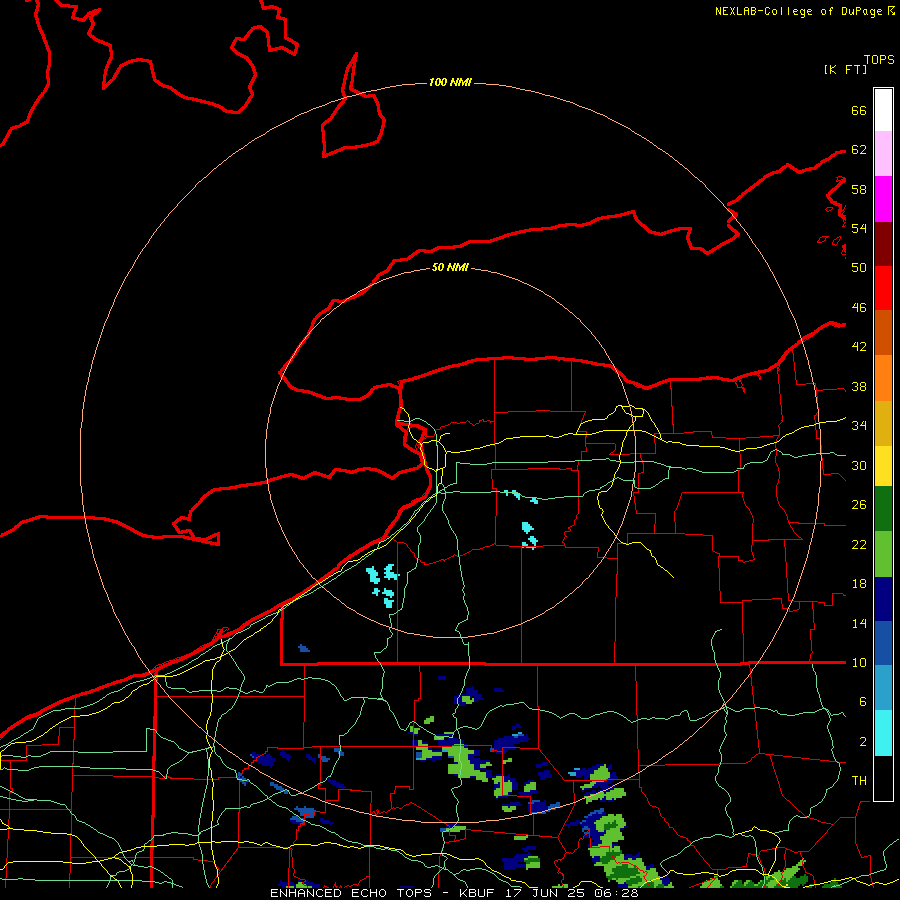Image resolution: width=900 pixels, height=900 pixels.
Task: Click the magenta legend swatch
Action: (x=883, y=199)
